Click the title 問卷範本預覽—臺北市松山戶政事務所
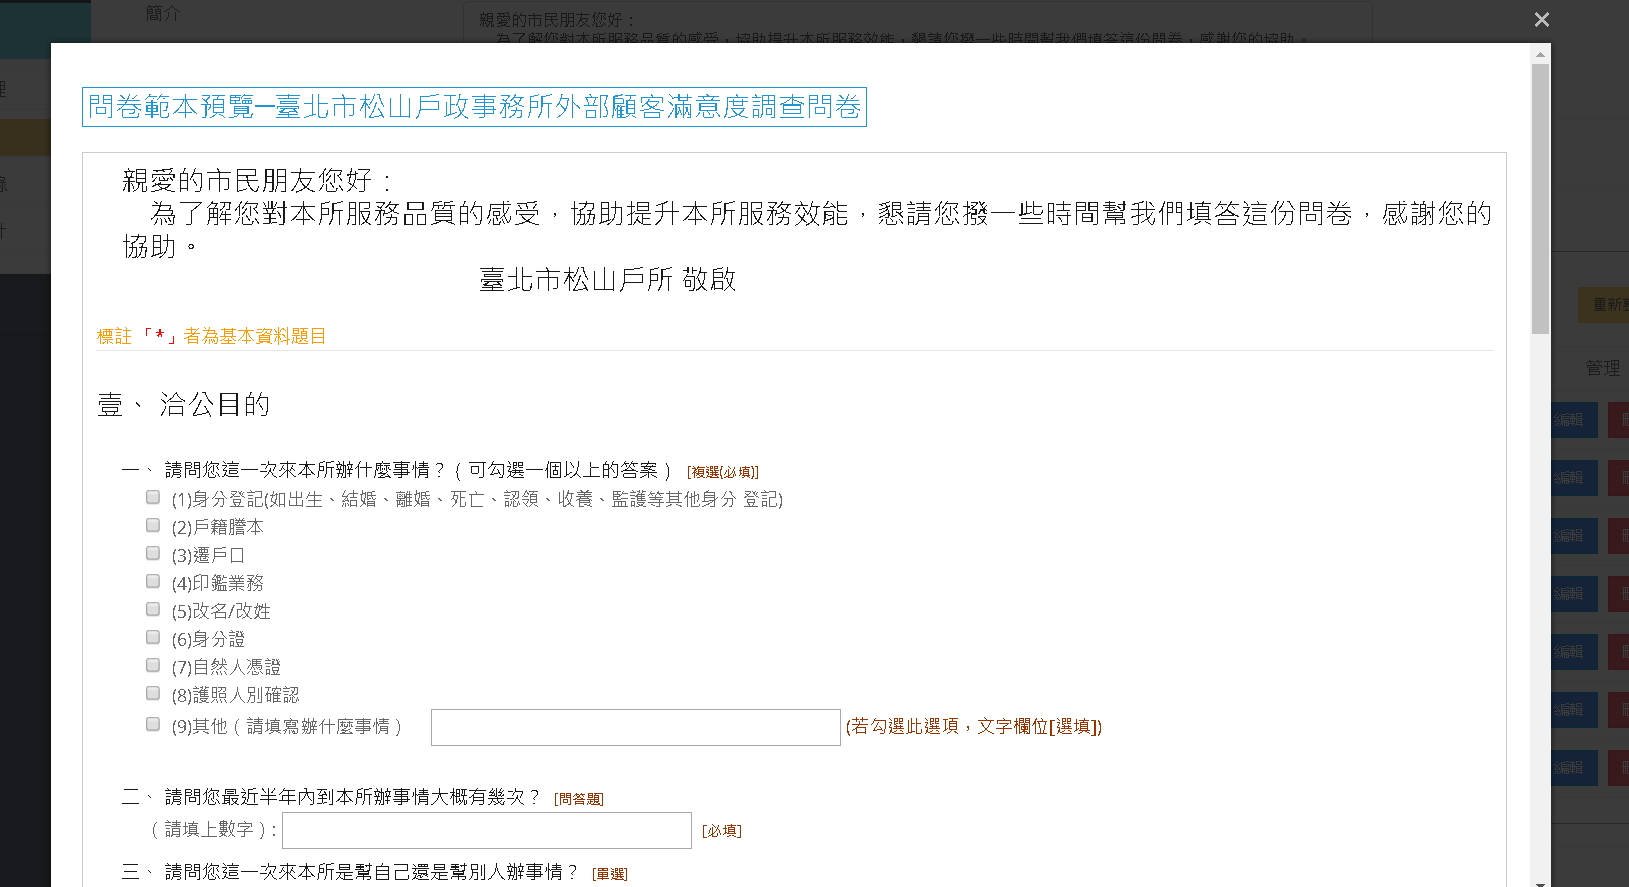This screenshot has height=887, width=1629. tap(474, 107)
